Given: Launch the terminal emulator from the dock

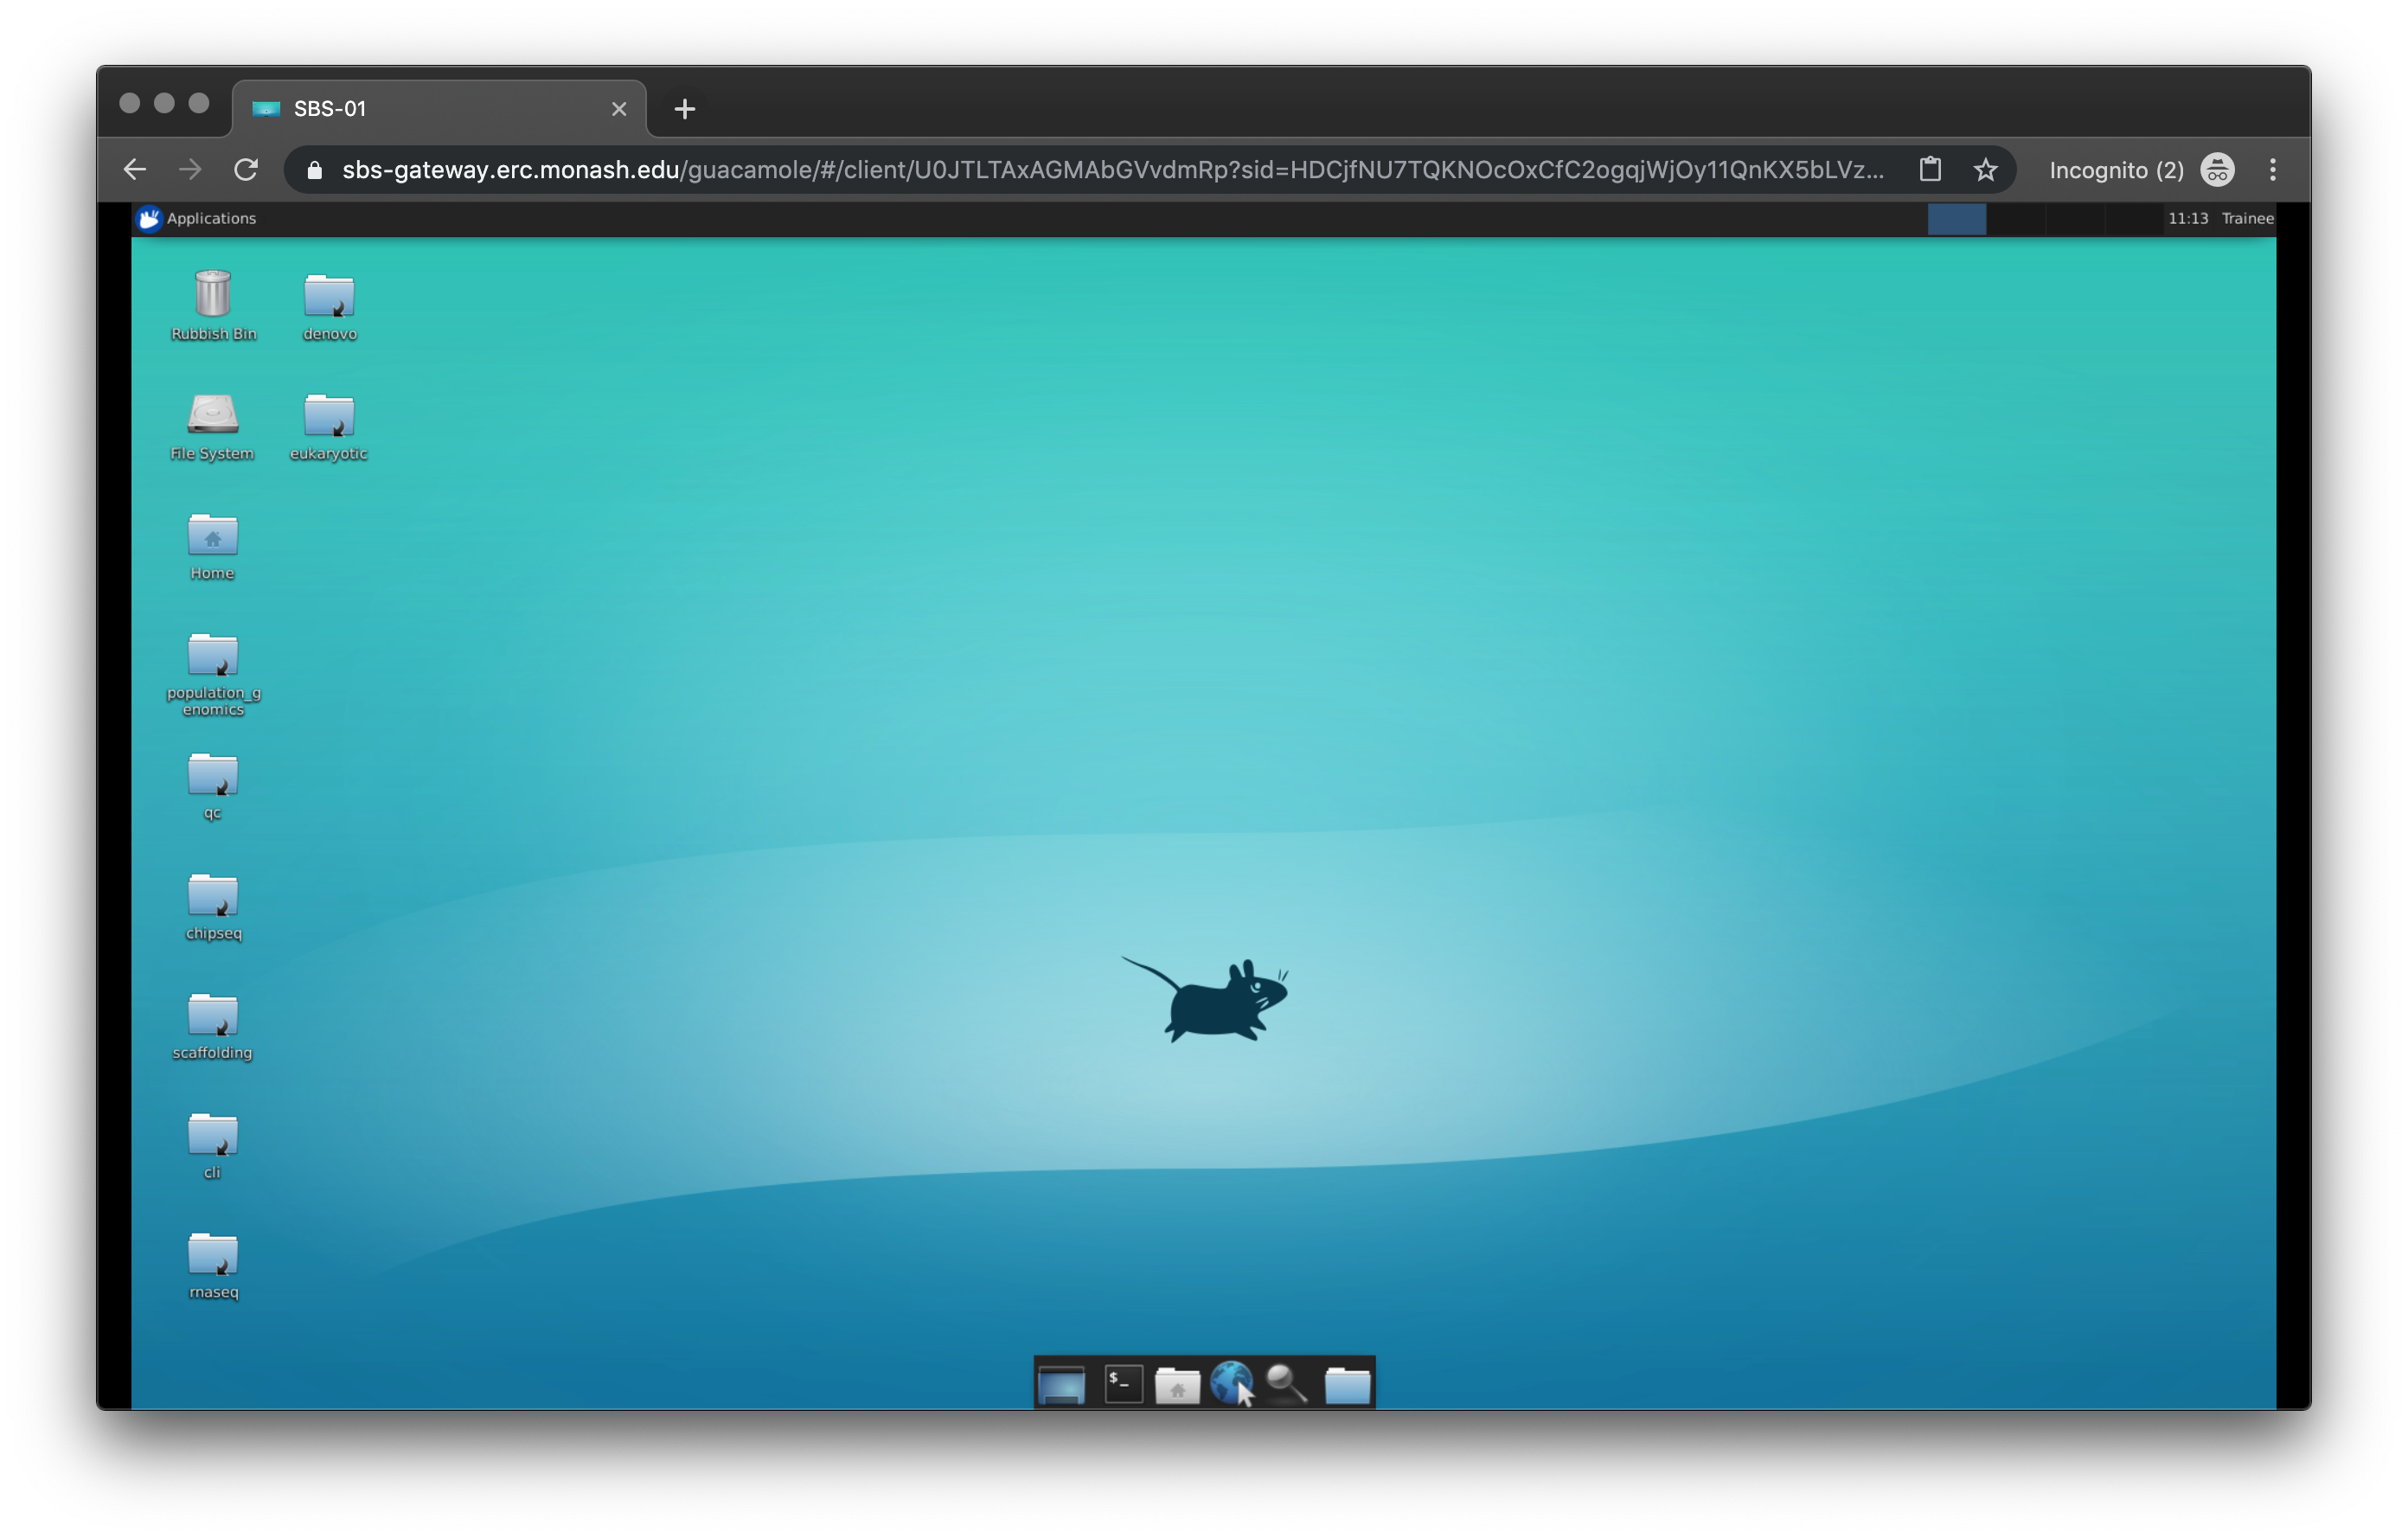Looking at the screenshot, I should coord(1124,1384).
